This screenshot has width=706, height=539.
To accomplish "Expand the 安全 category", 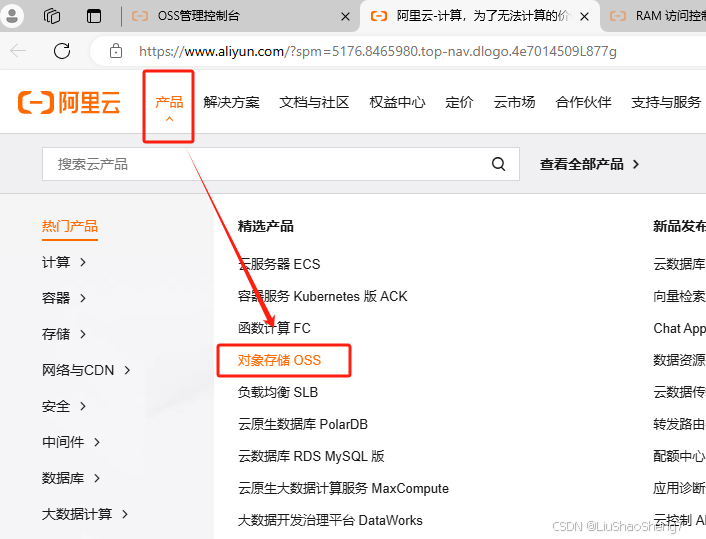I will click(63, 406).
